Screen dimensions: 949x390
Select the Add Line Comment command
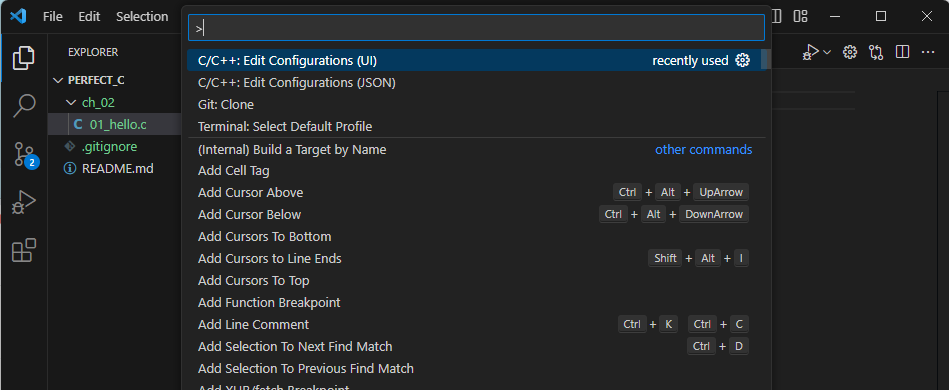476,325
